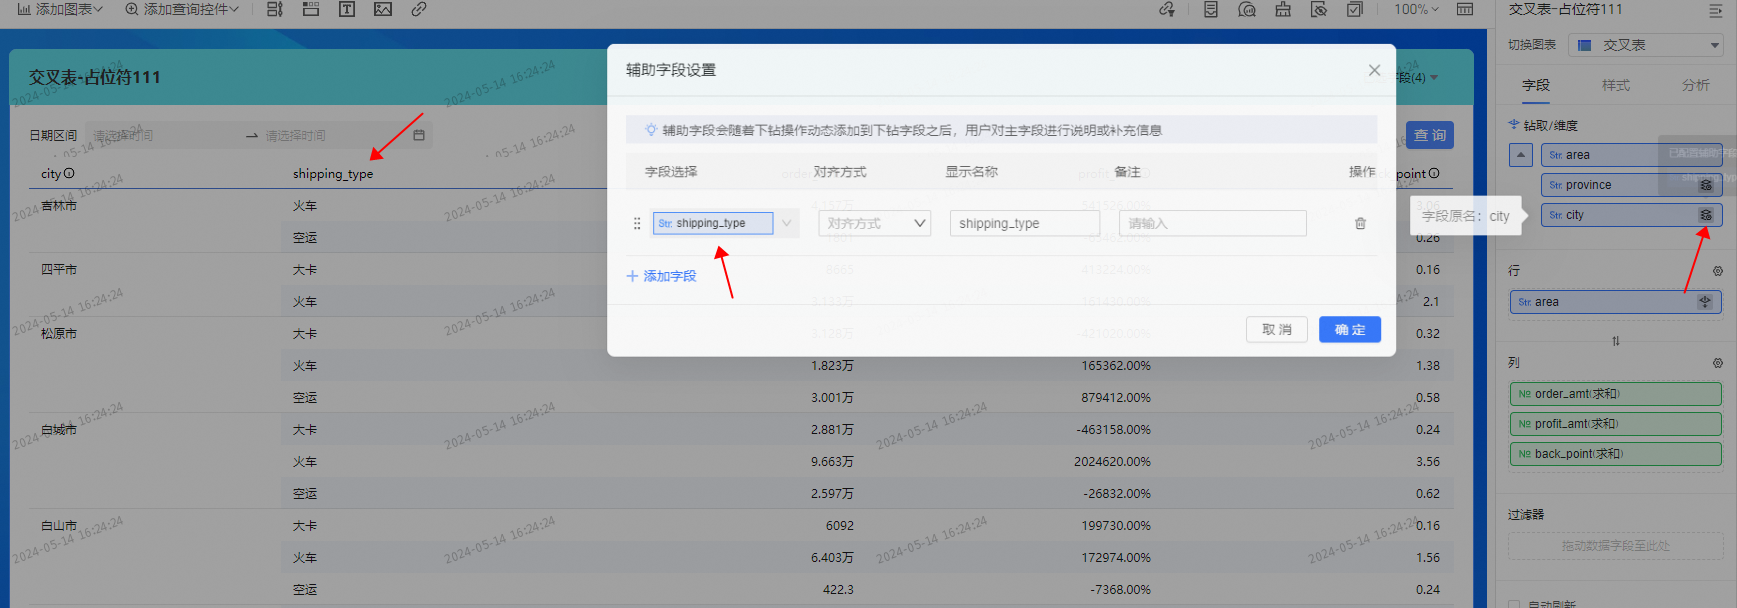Open settings gear for the 行 section
This screenshot has height=608, width=1737.
[1717, 271]
